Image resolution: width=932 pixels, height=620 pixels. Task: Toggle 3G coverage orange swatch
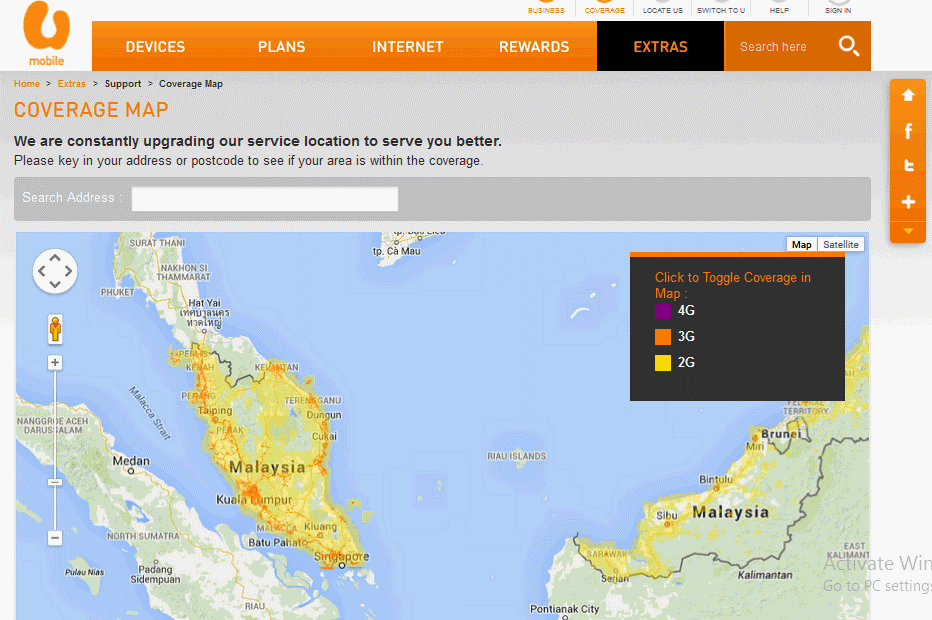[663, 337]
